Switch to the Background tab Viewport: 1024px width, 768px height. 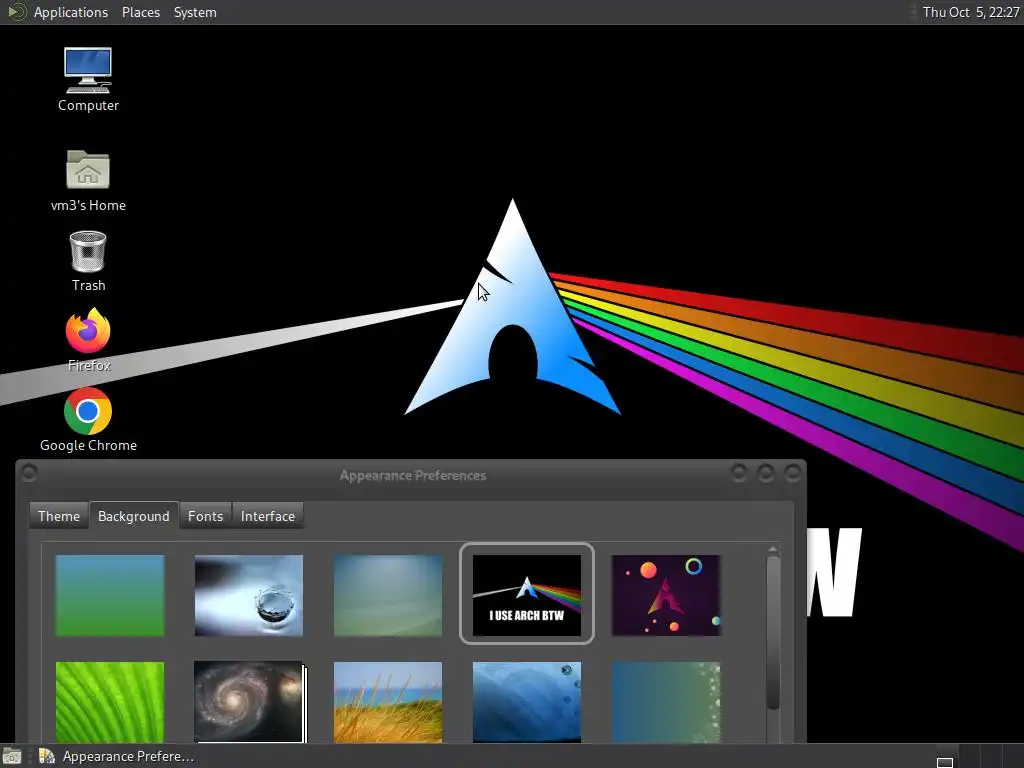coord(134,516)
